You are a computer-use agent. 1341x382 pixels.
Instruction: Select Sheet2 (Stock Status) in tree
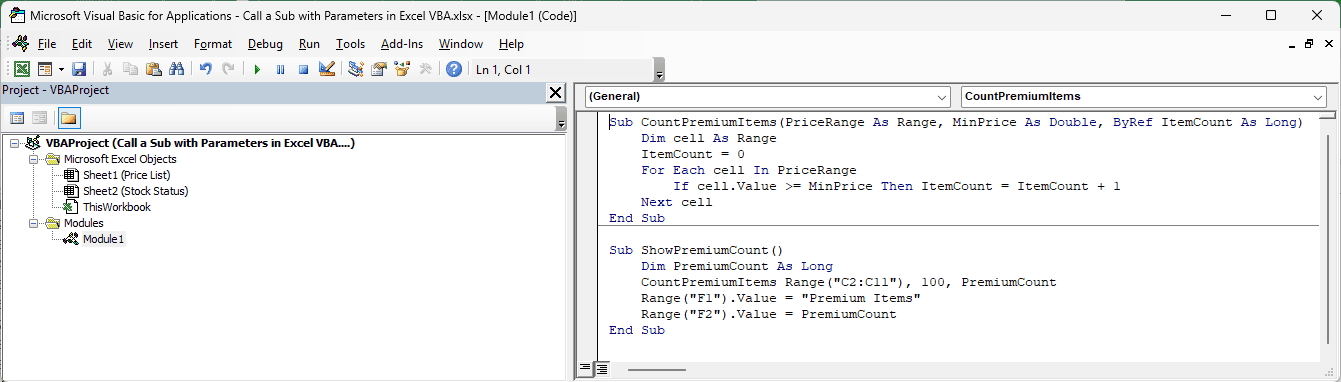pyautogui.click(x=135, y=191)
